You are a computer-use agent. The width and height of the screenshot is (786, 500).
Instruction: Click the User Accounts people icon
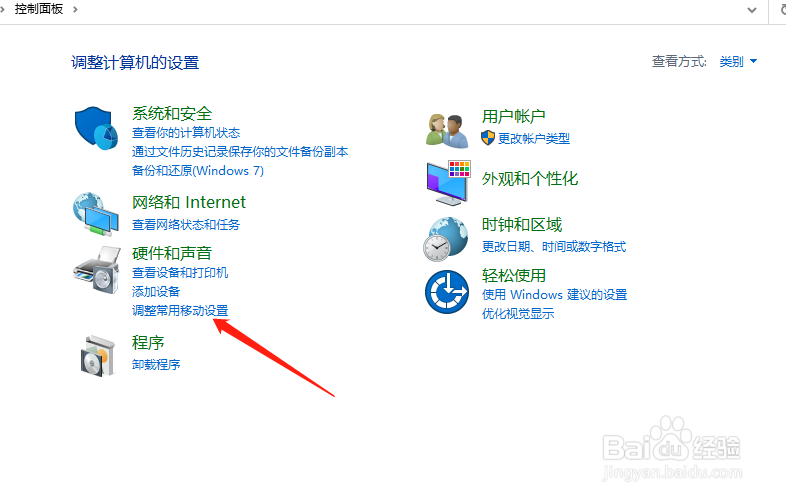[x=447, y=130]
